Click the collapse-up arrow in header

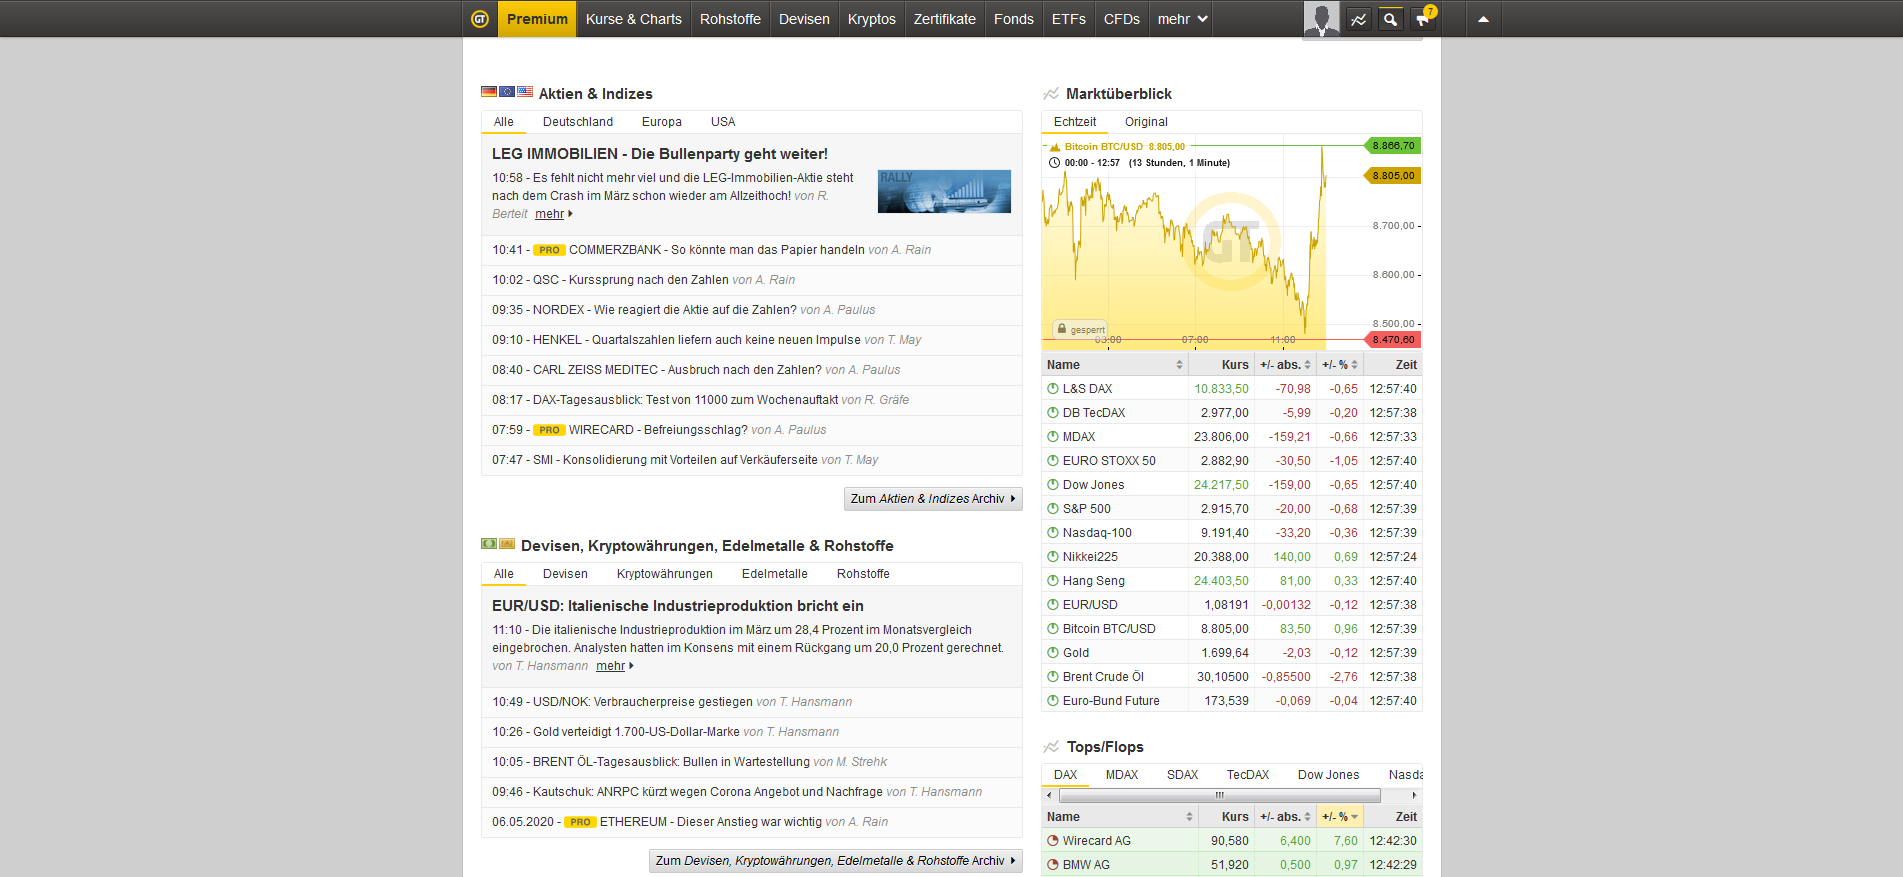click(1483, 19)
